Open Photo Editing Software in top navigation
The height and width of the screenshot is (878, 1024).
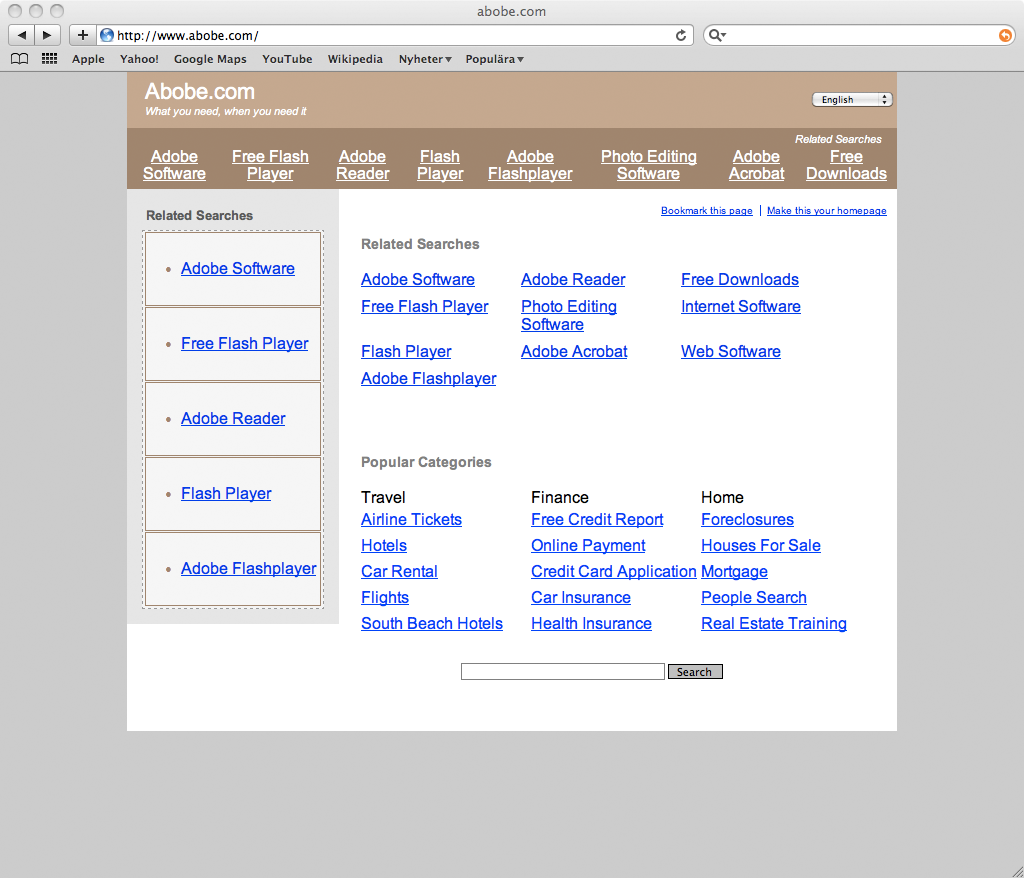(648, 165)
